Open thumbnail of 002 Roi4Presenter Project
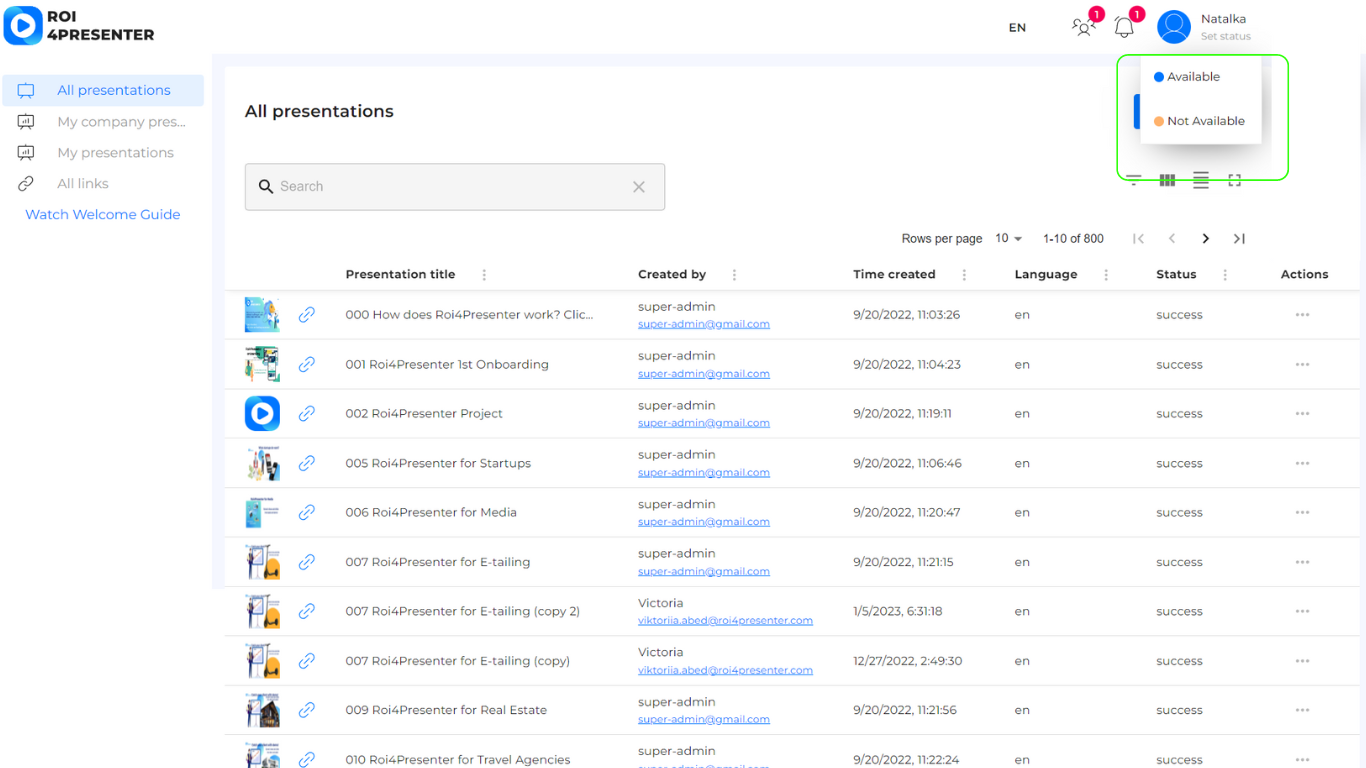 pyautogui.click(x=262, y=414)
